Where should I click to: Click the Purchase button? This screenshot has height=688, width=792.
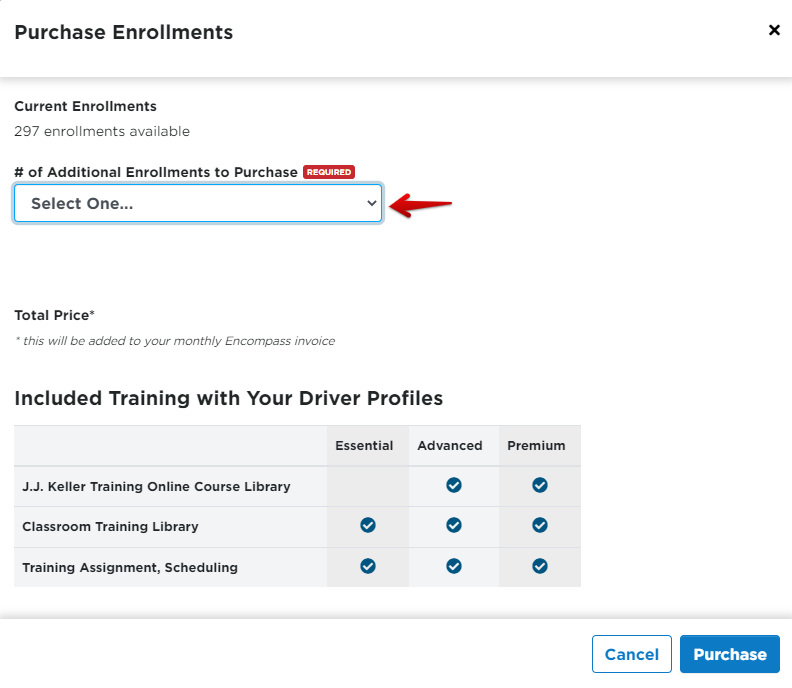point(729,654)
